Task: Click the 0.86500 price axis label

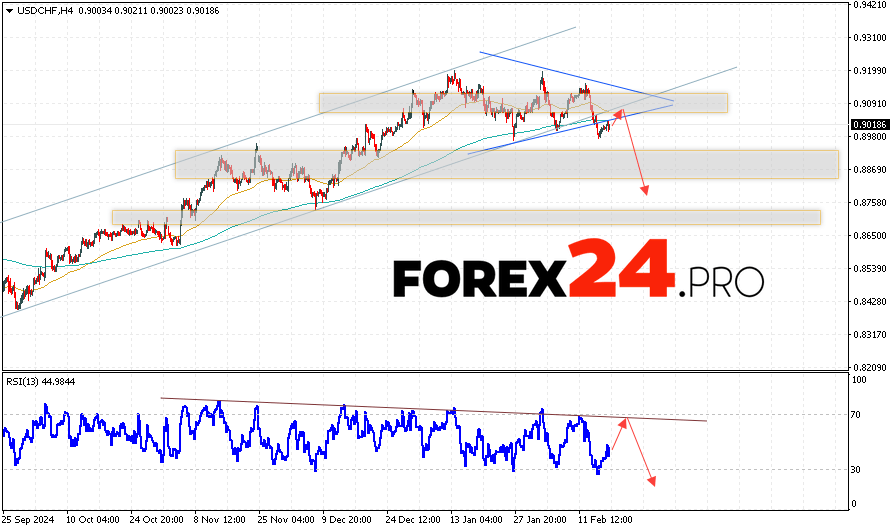Action: (x=870, y=235)
